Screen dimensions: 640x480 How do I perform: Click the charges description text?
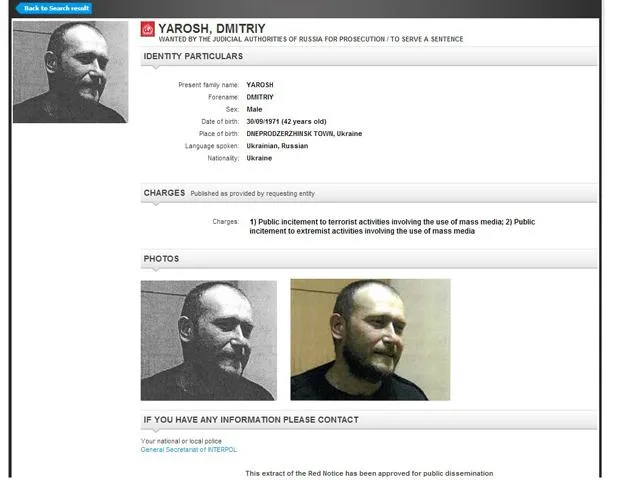point(392,227)
